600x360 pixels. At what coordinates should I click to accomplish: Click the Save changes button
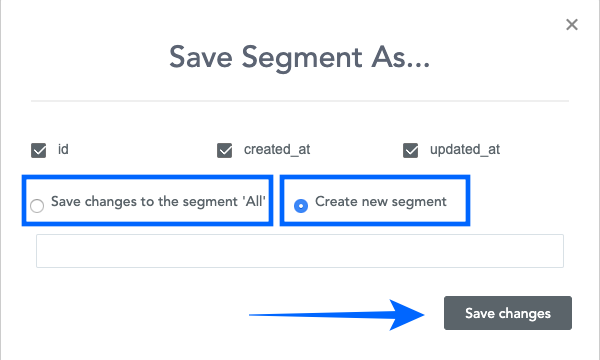click(508, 313)
